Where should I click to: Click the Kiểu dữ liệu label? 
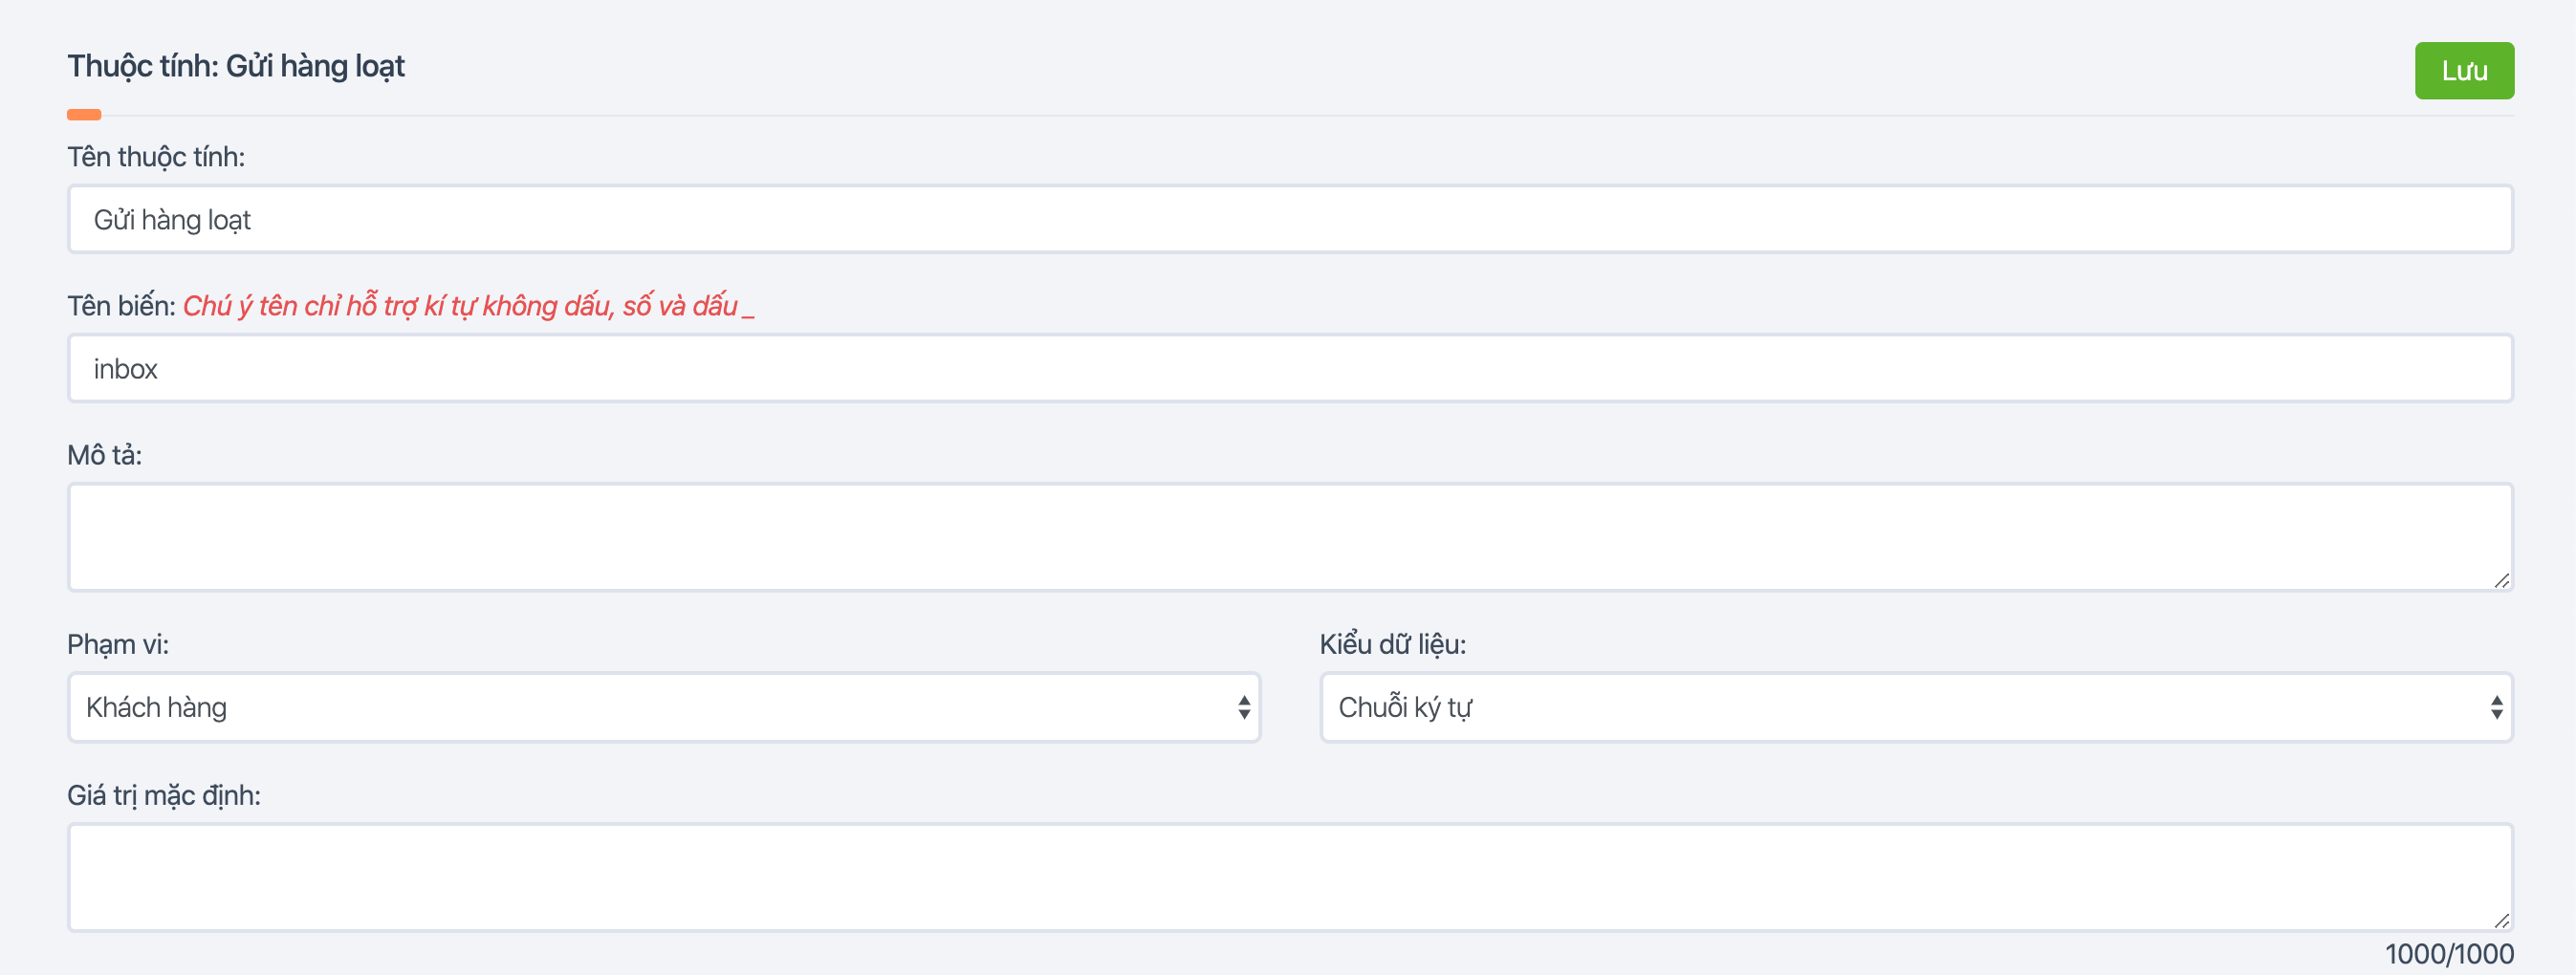1393,644
